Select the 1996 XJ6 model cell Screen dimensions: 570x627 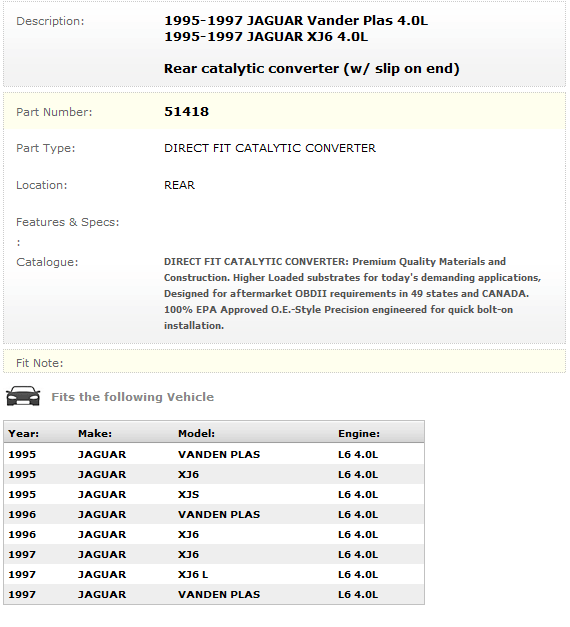click(x=188, y=535)
